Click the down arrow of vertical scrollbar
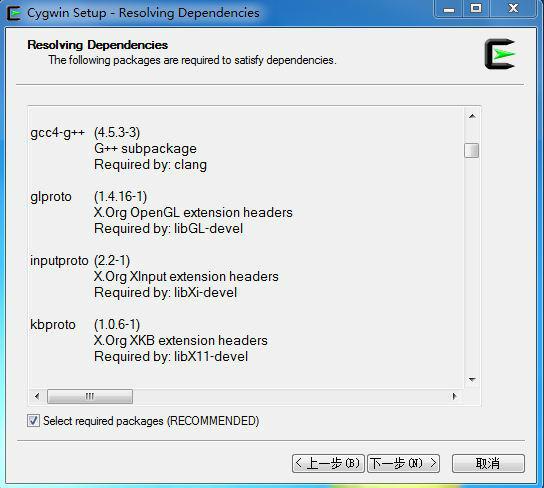544x488 pixels. coord(472,379)
